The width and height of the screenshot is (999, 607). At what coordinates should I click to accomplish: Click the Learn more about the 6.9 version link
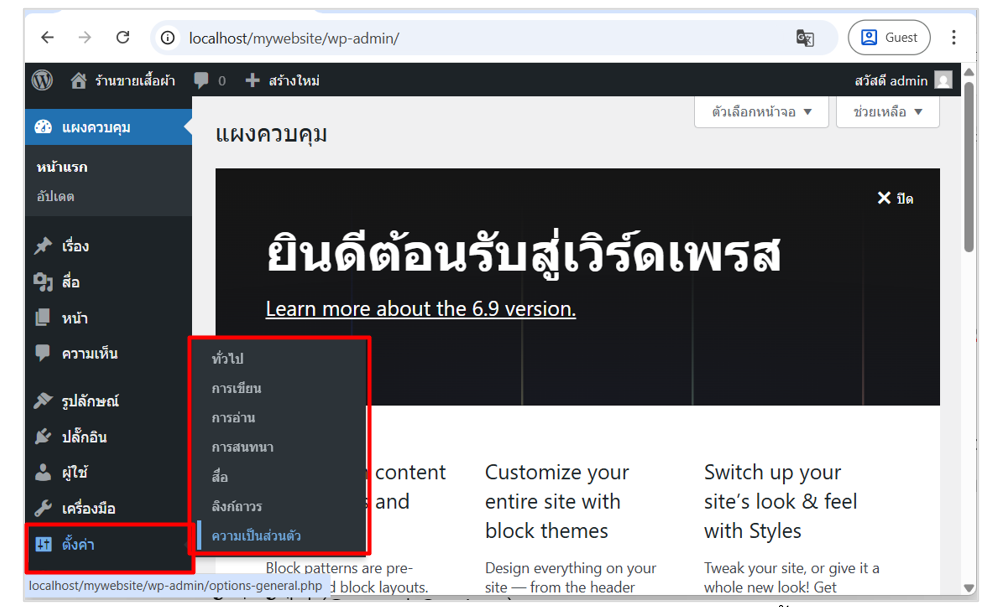(x=420, y=309)
